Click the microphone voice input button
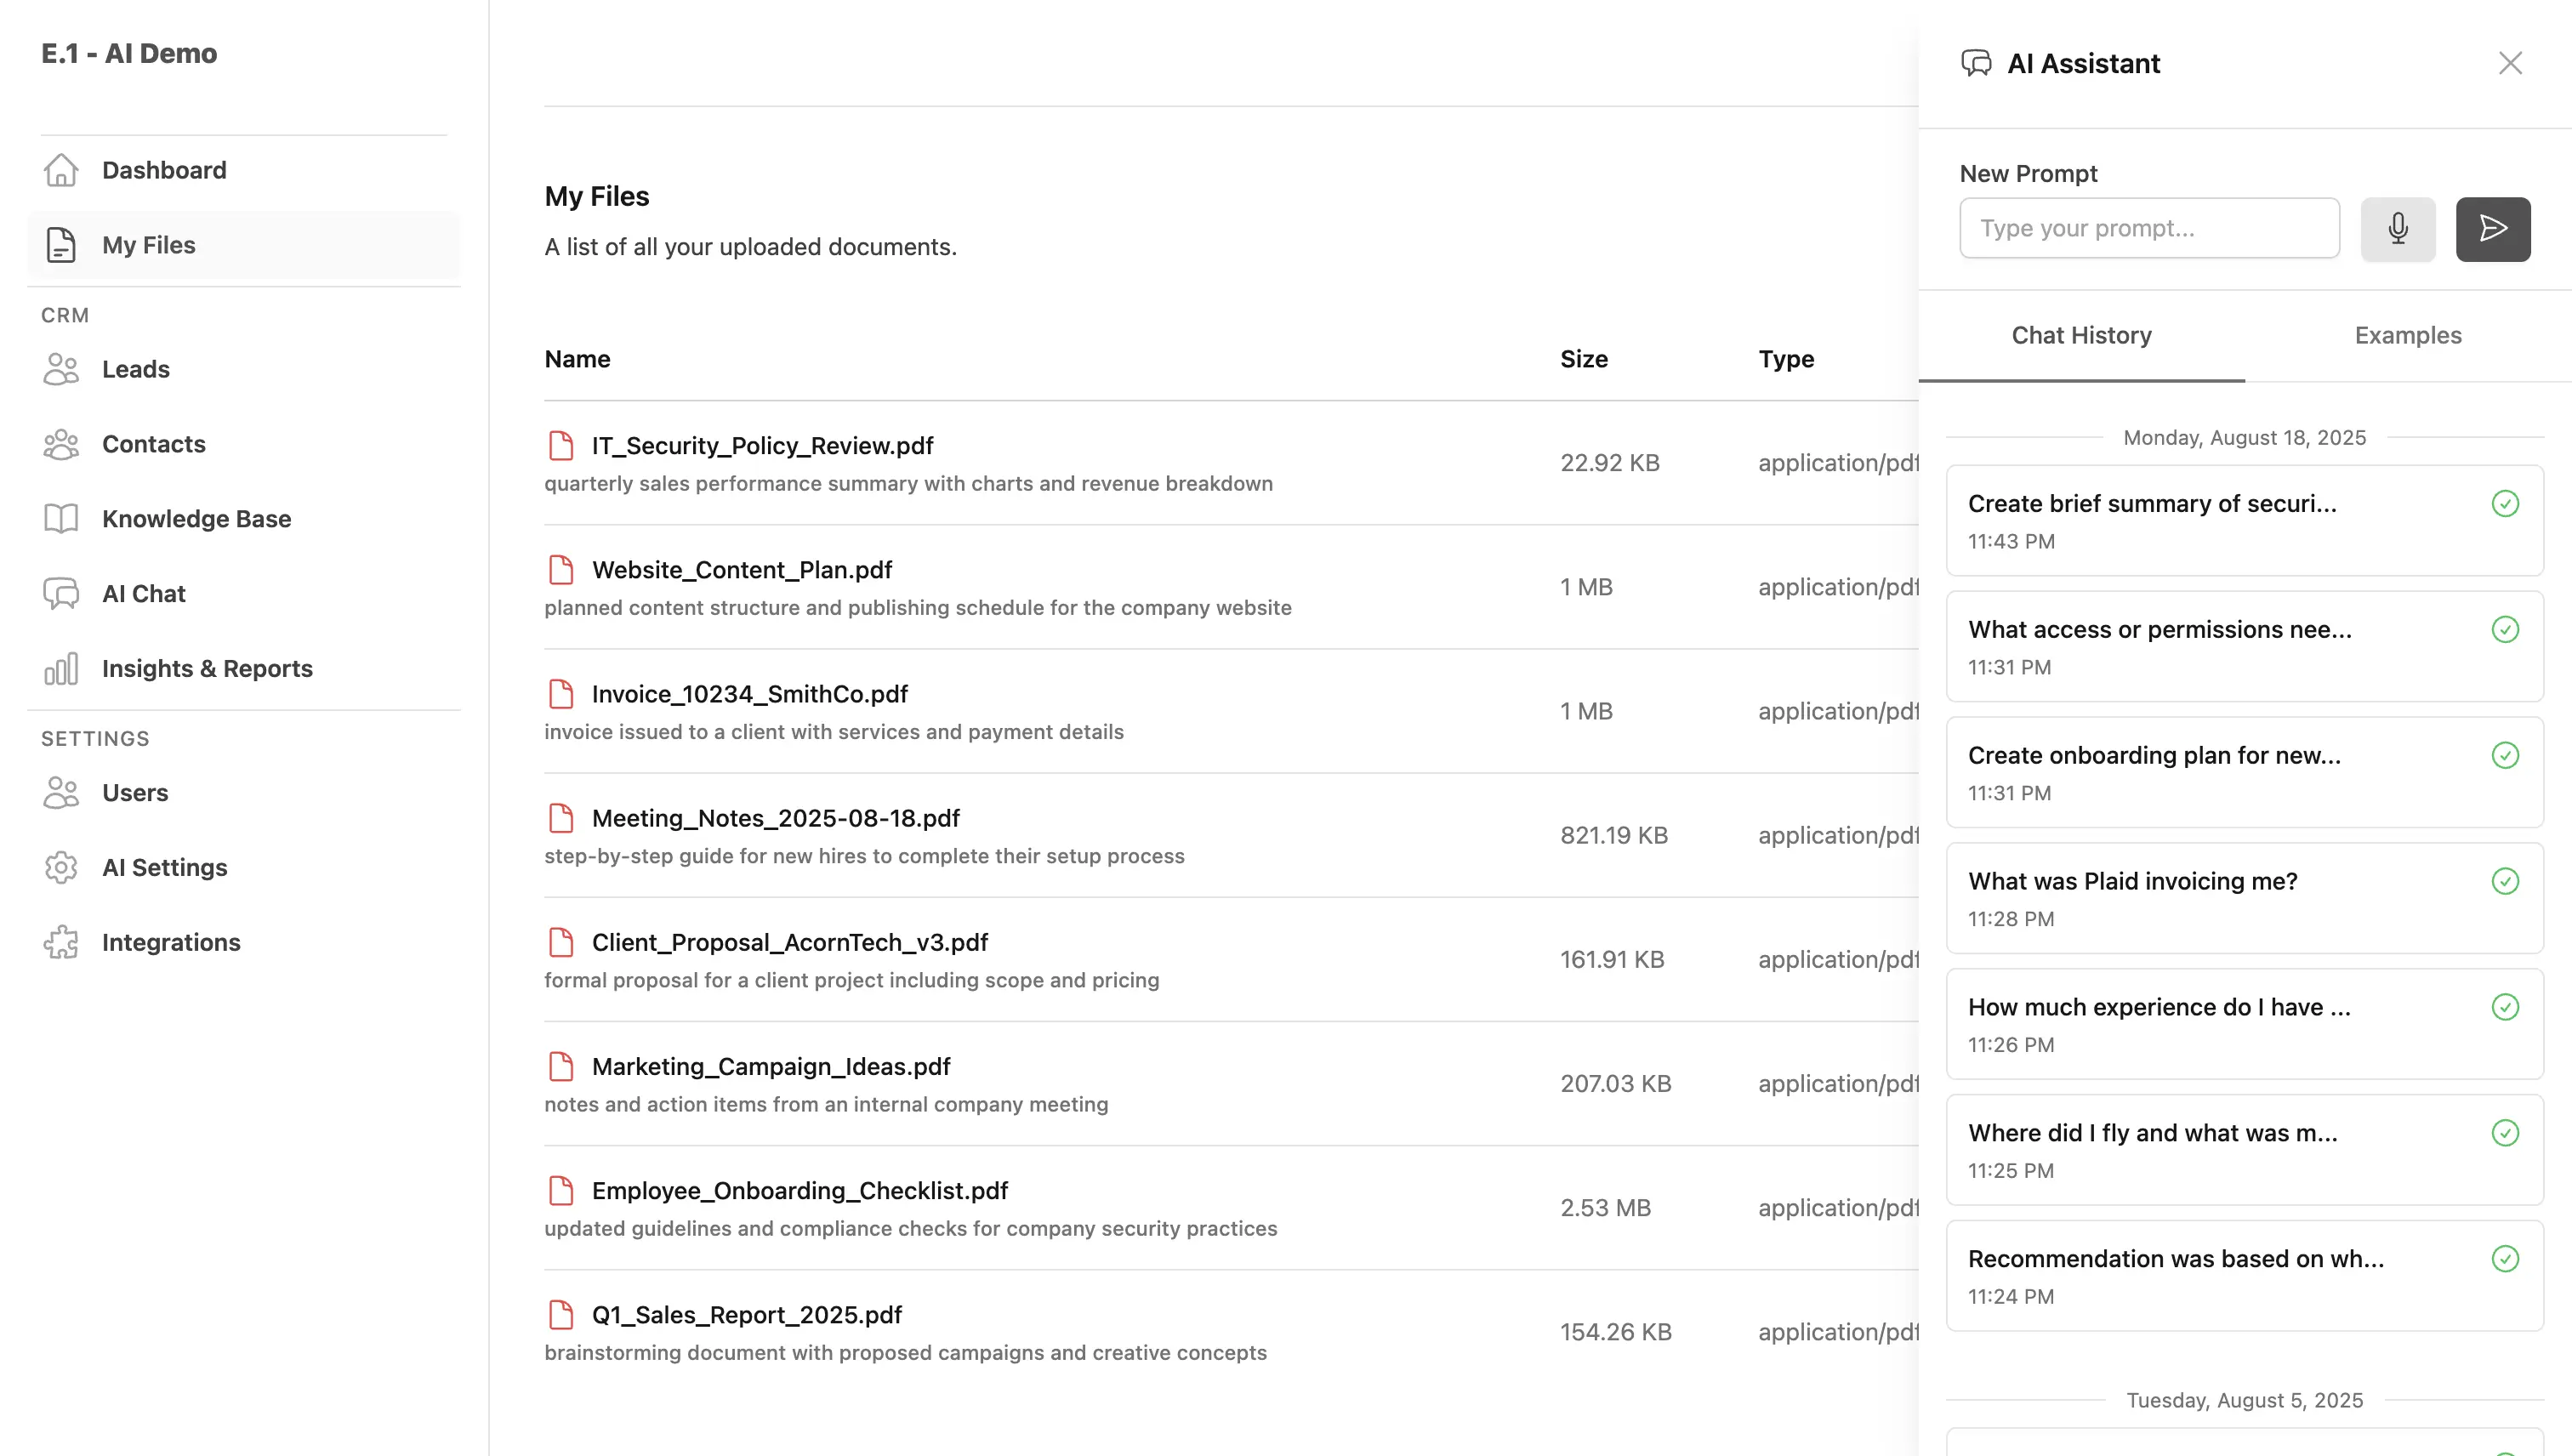 tap(2398, 229)
